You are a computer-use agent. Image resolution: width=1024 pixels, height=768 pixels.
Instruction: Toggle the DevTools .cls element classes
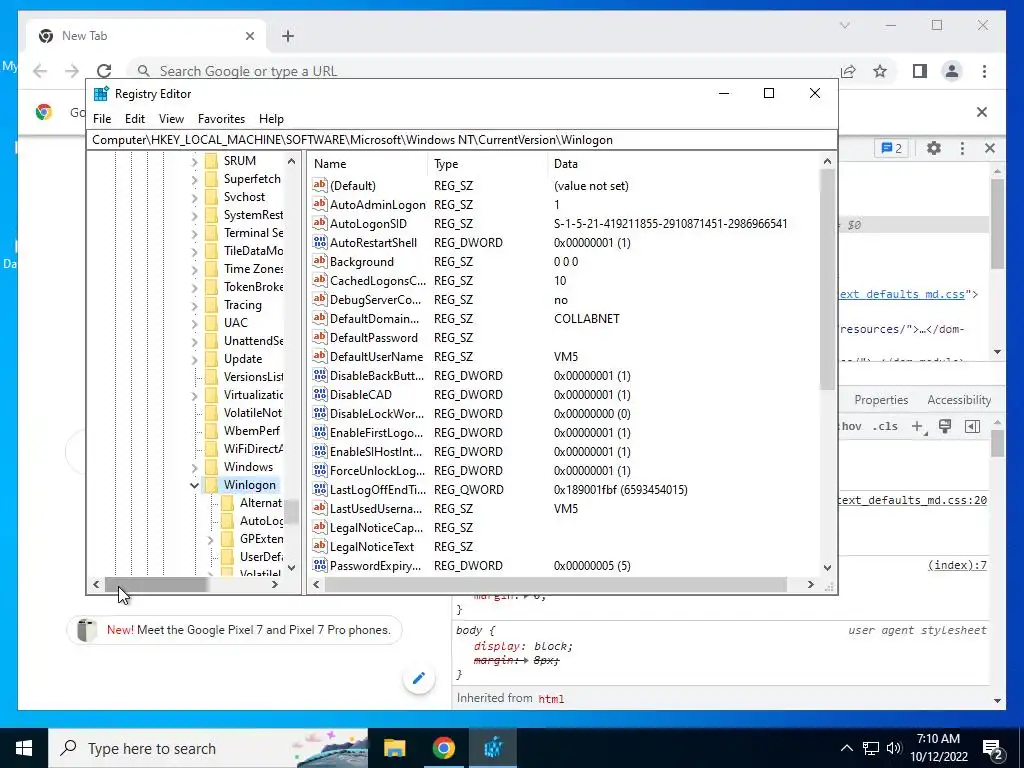pyautogui.click(x=885, y=426)
